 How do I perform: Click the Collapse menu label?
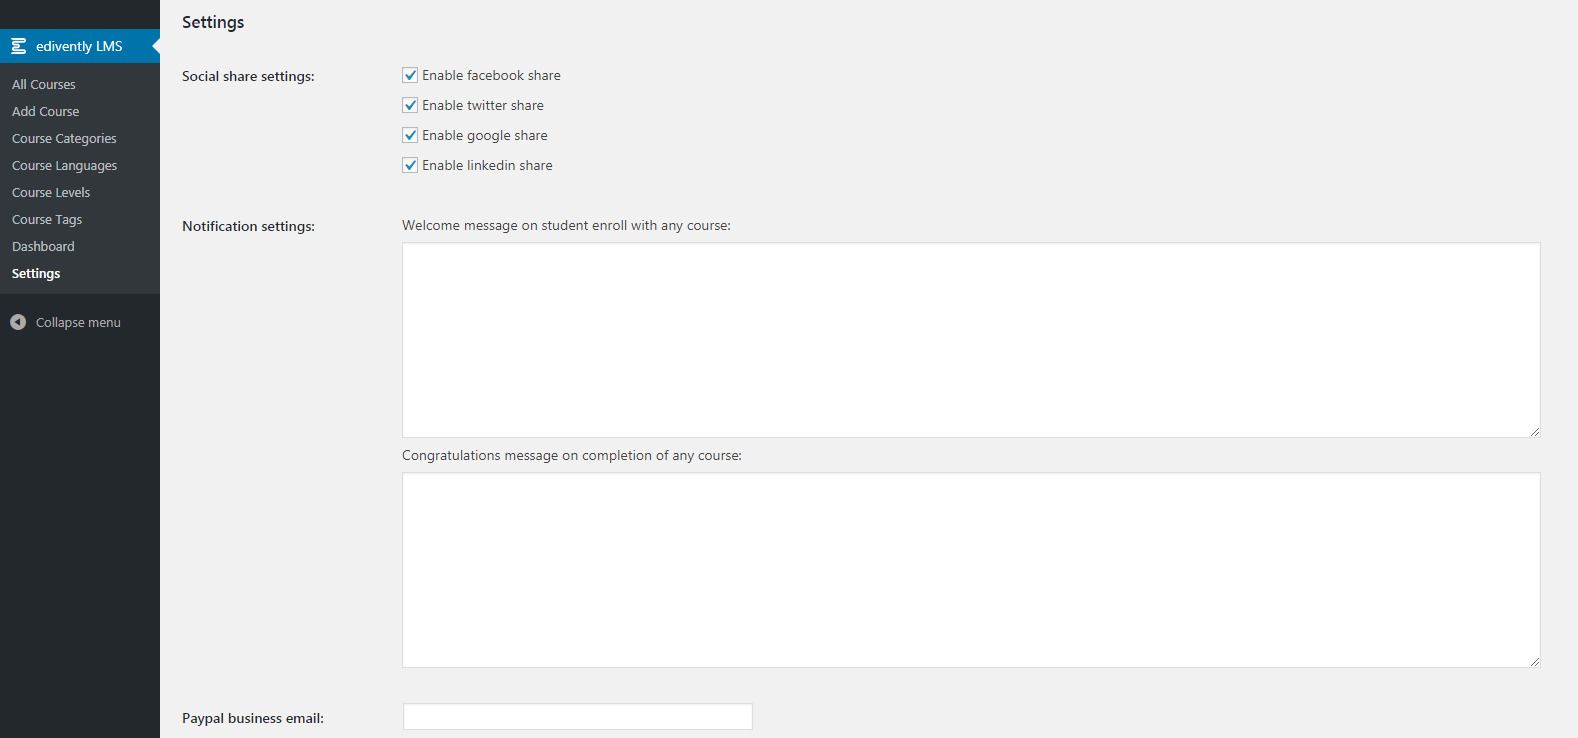point(78,322)
